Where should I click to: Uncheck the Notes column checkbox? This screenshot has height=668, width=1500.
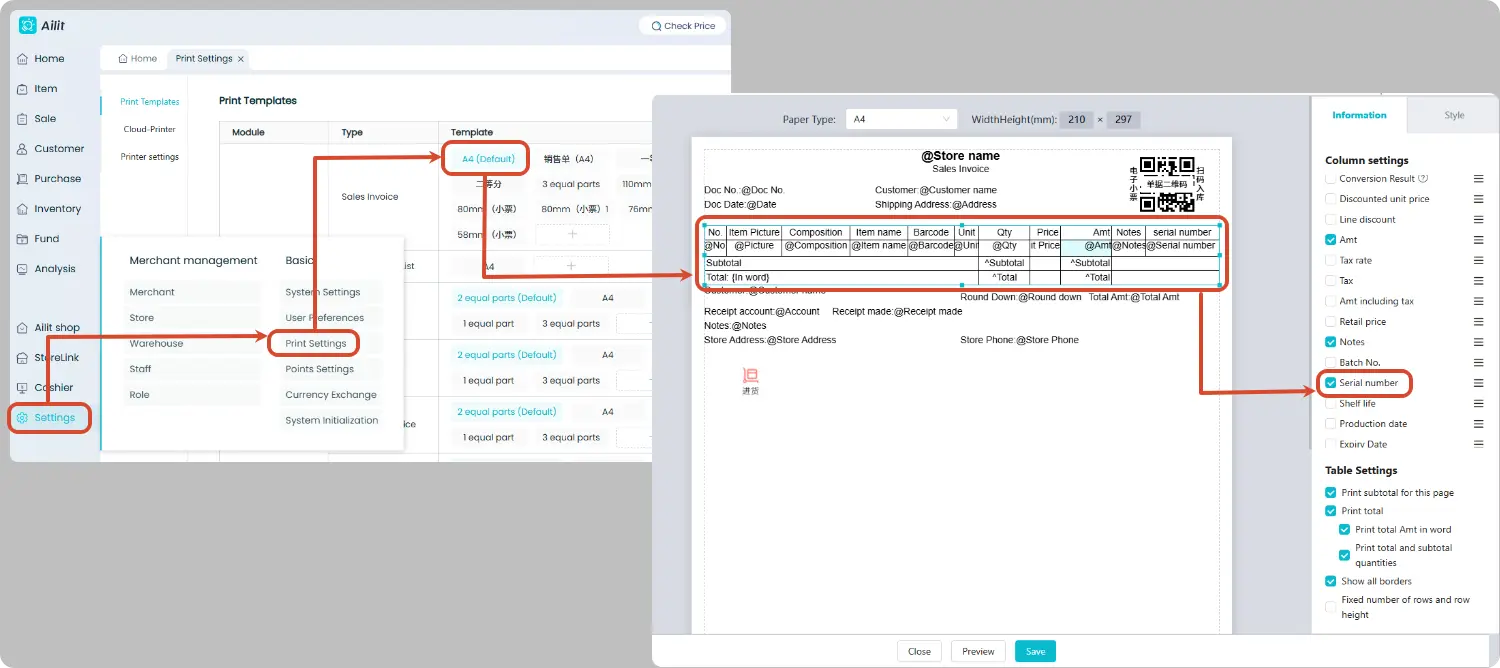(1330, 342)
